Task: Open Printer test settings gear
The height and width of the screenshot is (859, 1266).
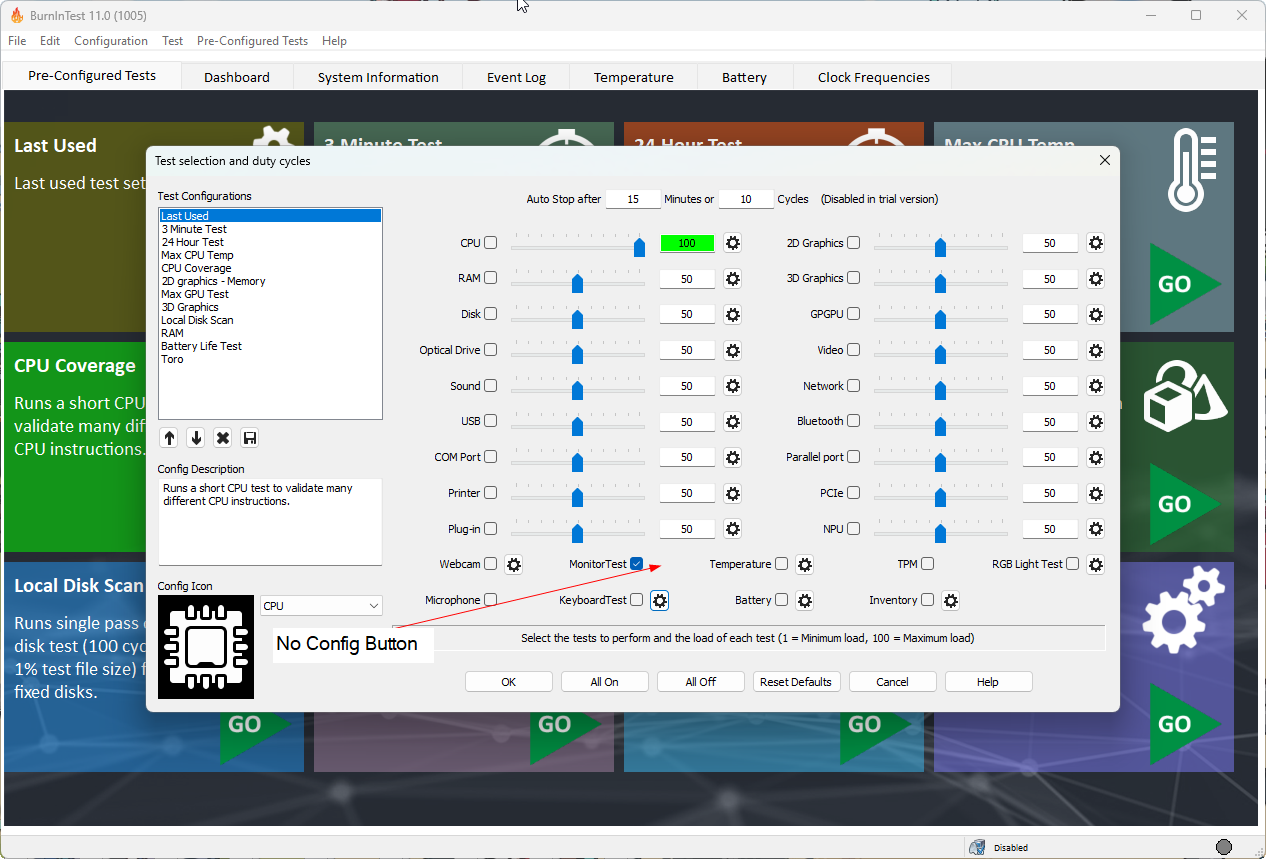Action: coord(732,493)
